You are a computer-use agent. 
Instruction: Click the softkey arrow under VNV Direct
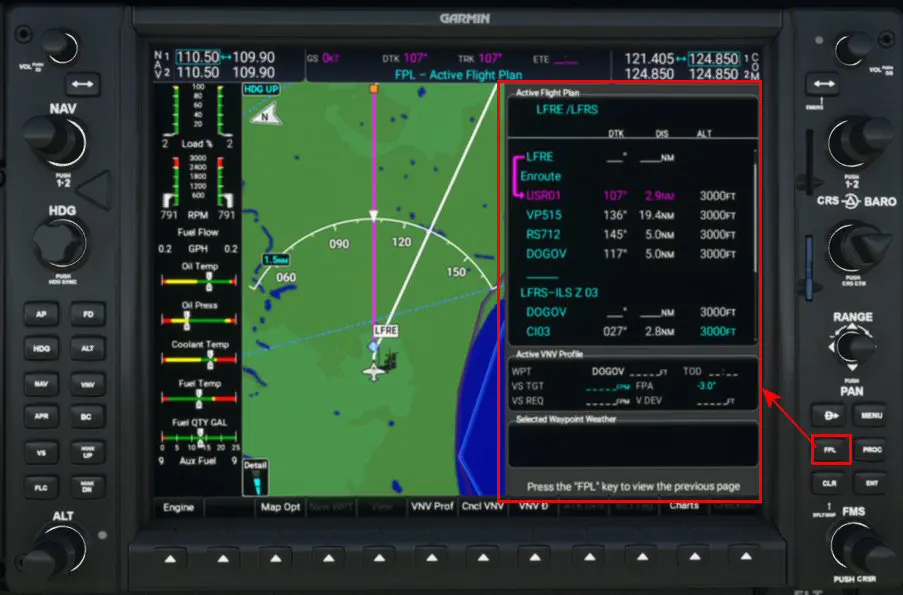(535, 558)
